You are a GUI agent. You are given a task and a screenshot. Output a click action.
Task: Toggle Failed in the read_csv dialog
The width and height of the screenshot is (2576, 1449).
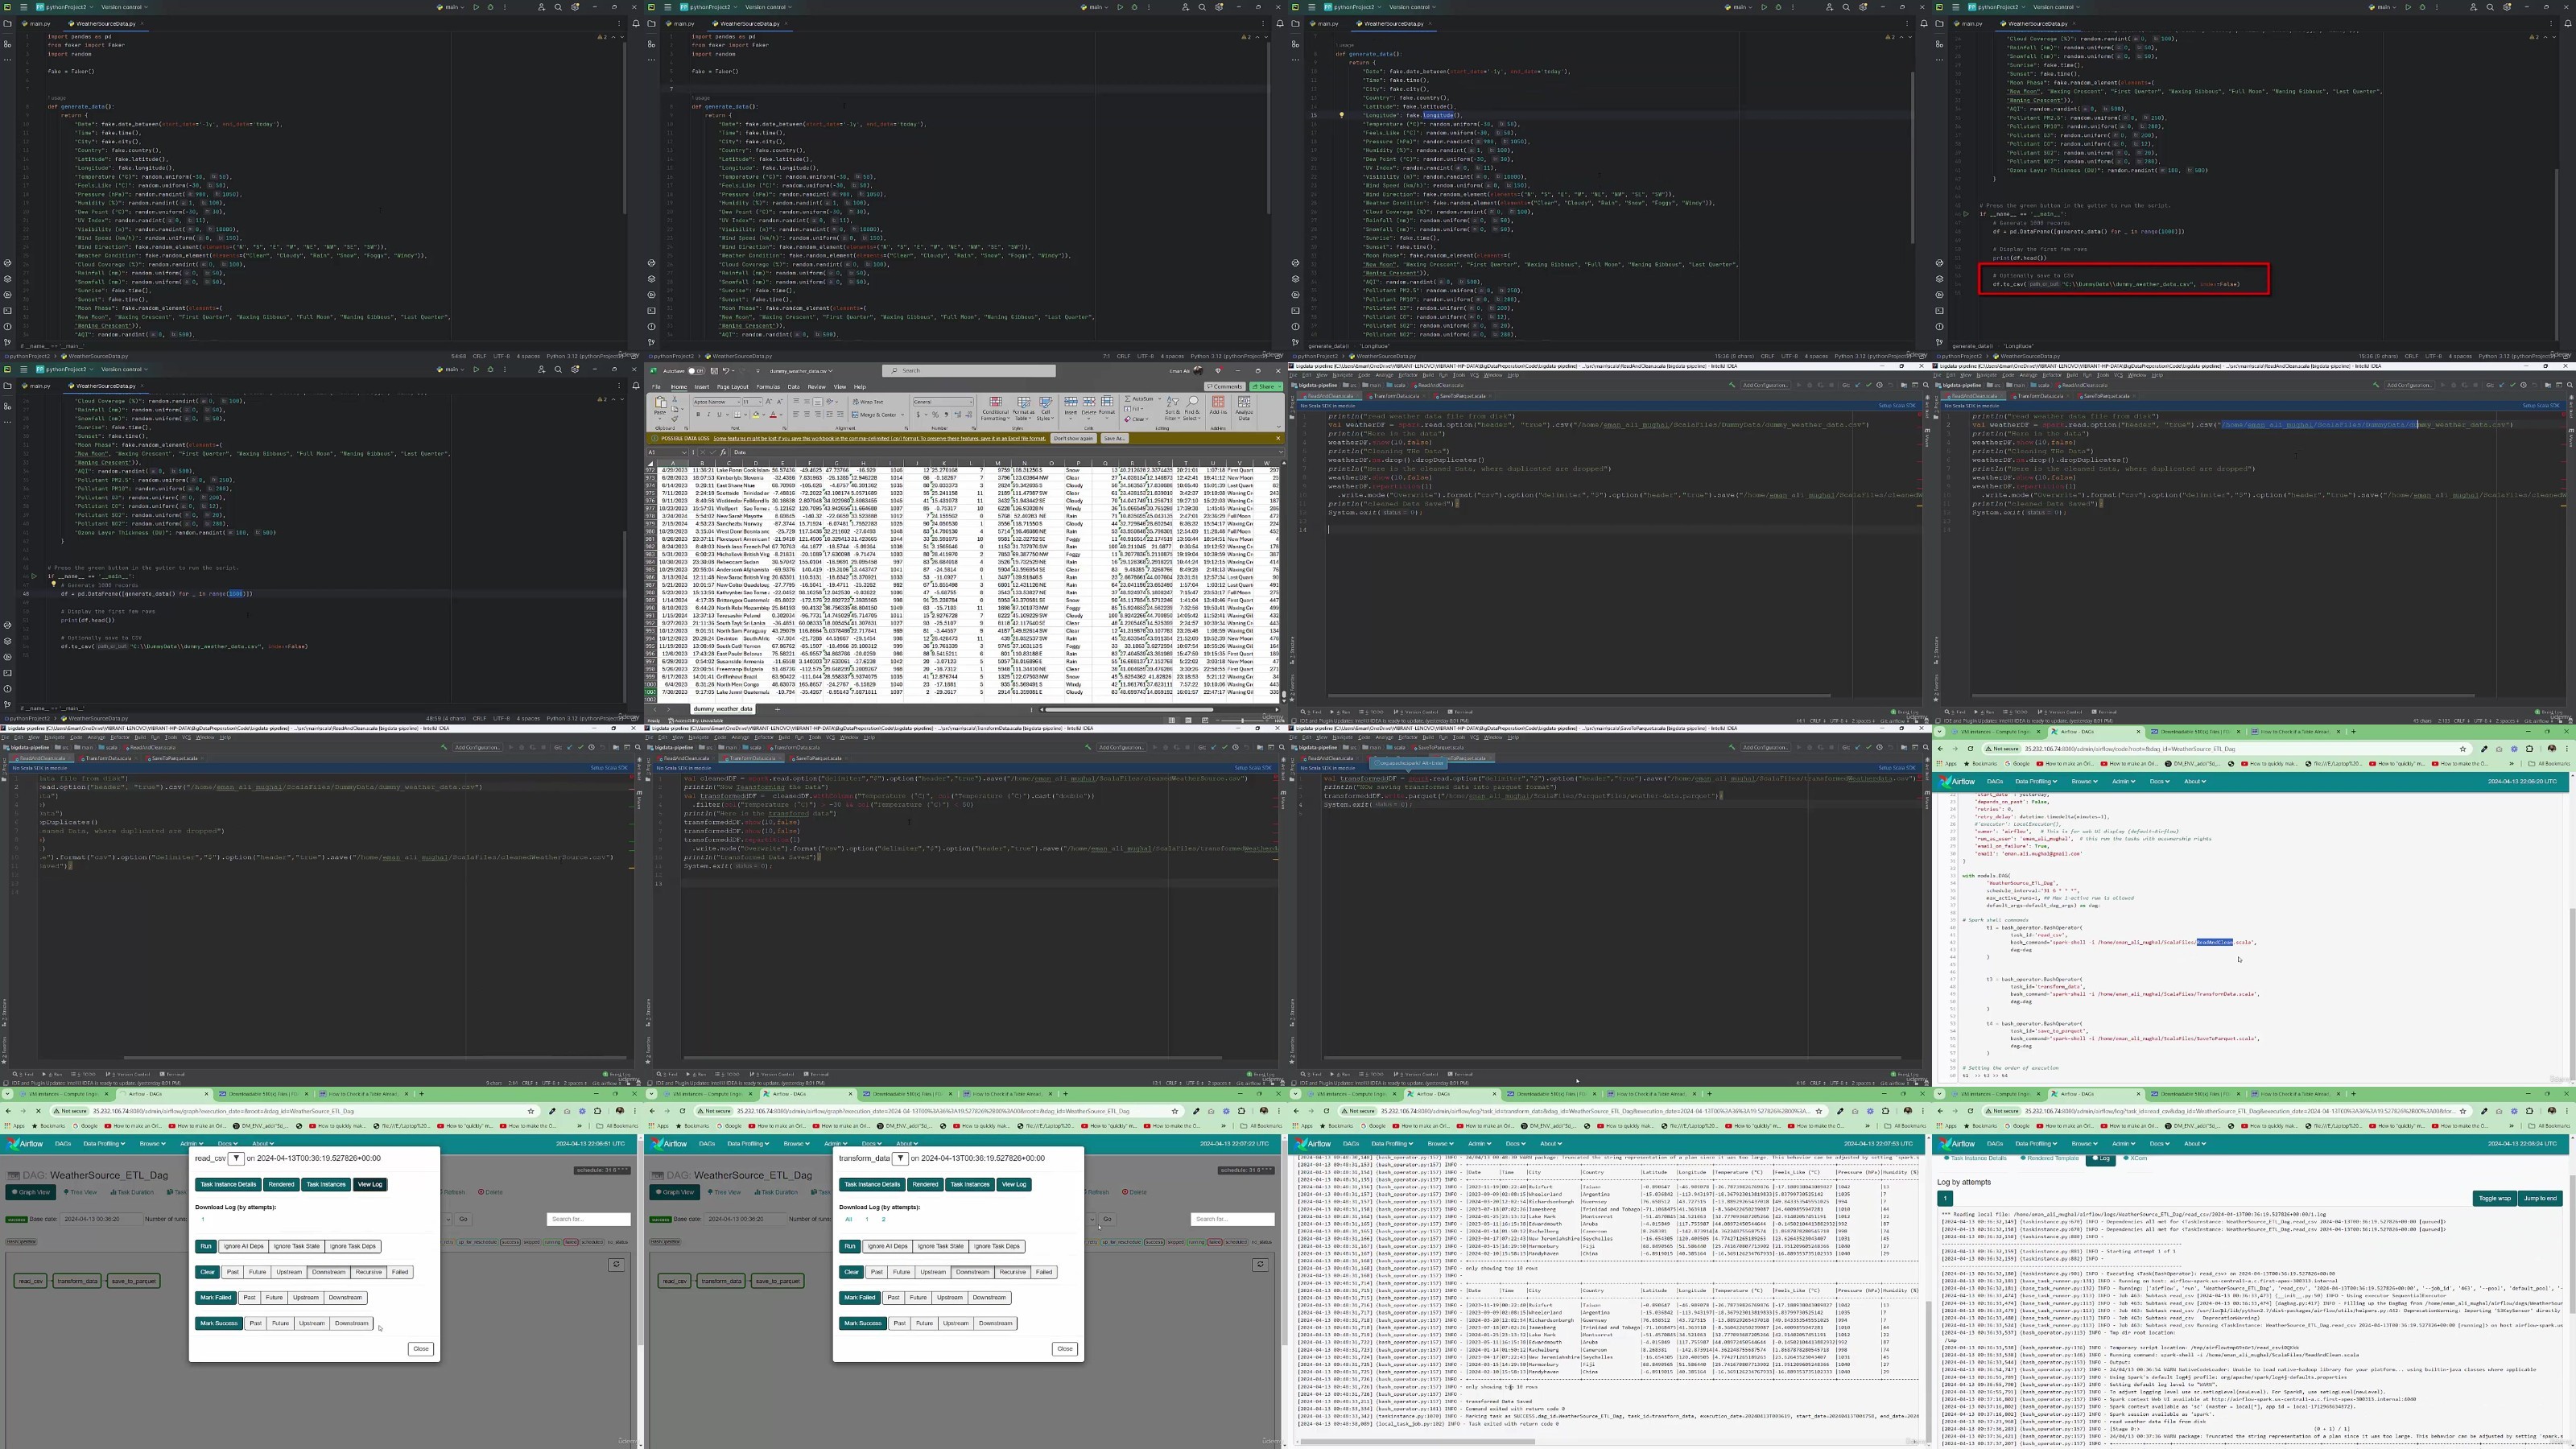click(400, 1272)
